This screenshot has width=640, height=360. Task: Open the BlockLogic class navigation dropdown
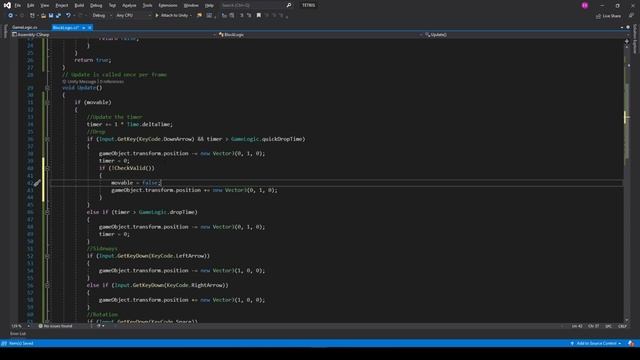click(x=320, y=35)
